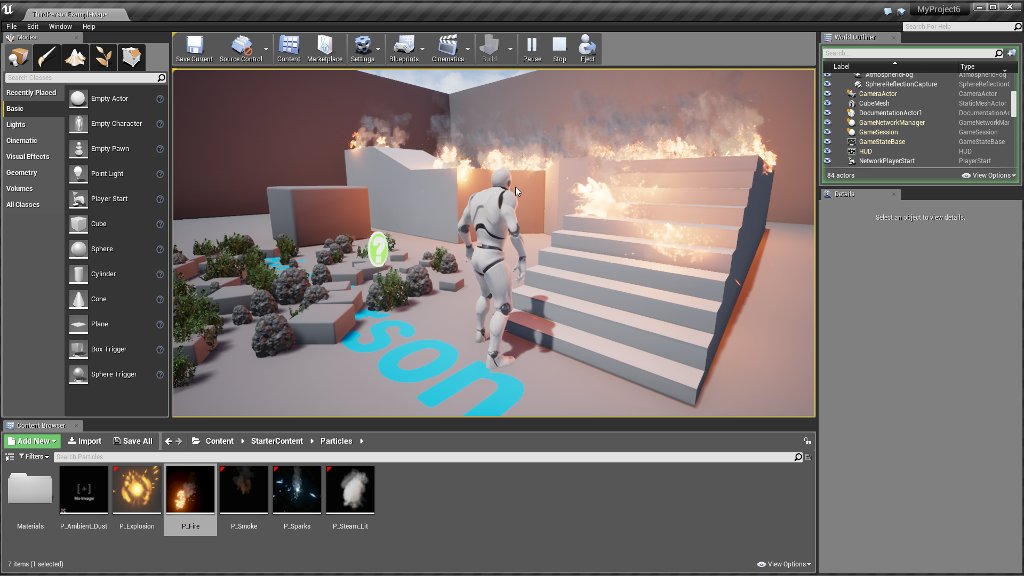The width and height of the screenshot is (1024, 576).
Task: Select the P_Explosion asset thumbnail
Action: (137, 489)
